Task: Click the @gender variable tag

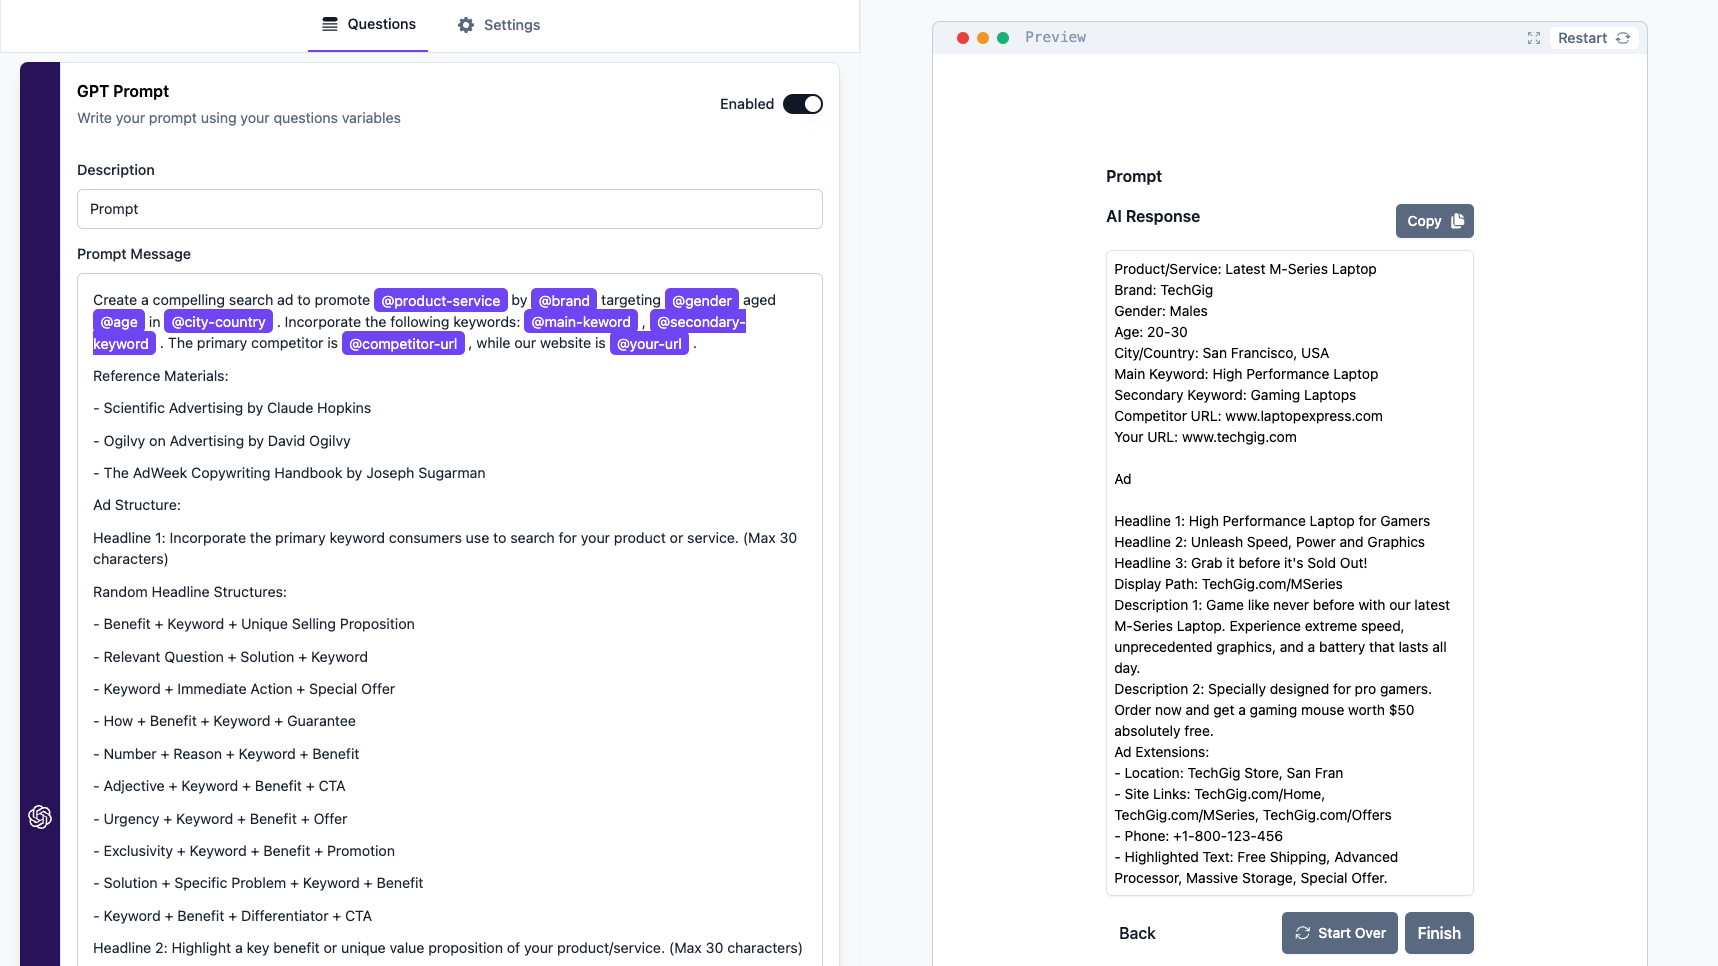Action: click(x=702, y=300)
